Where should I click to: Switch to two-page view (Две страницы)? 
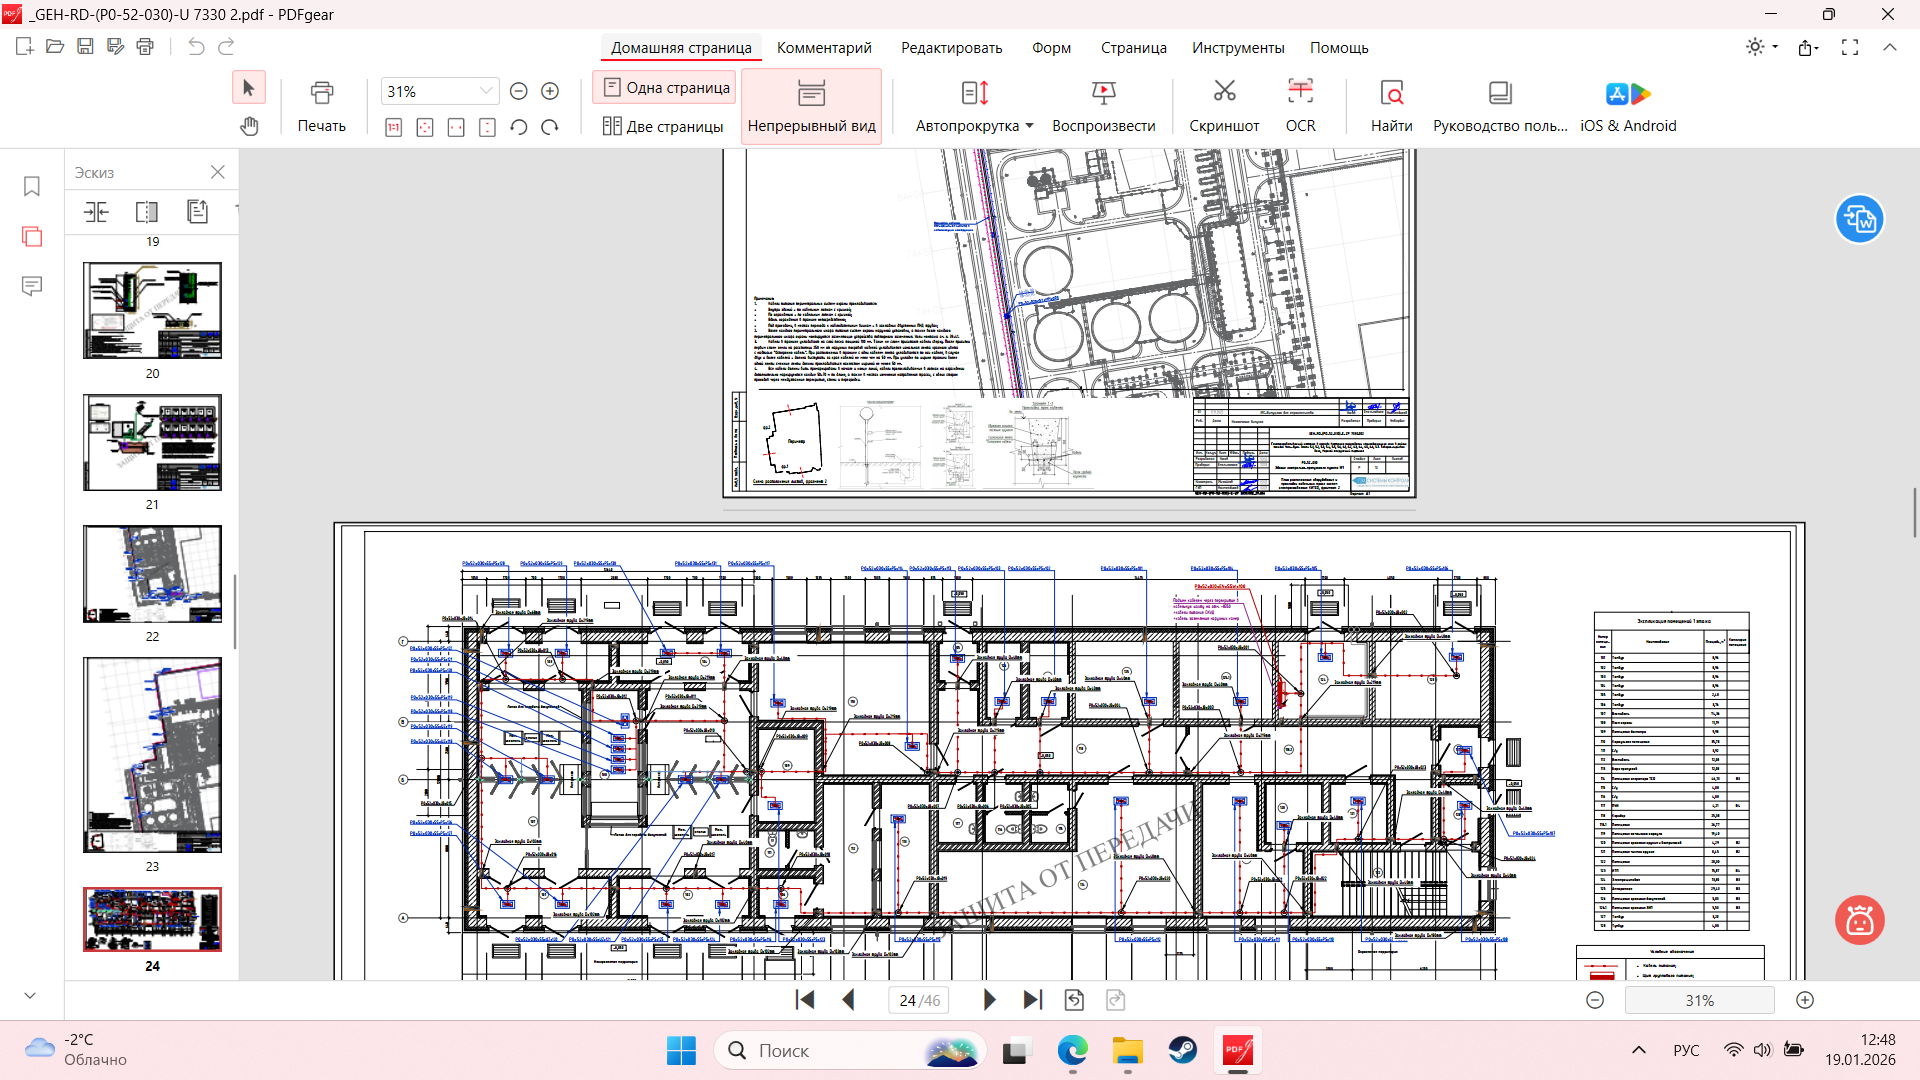pos(663,126)
